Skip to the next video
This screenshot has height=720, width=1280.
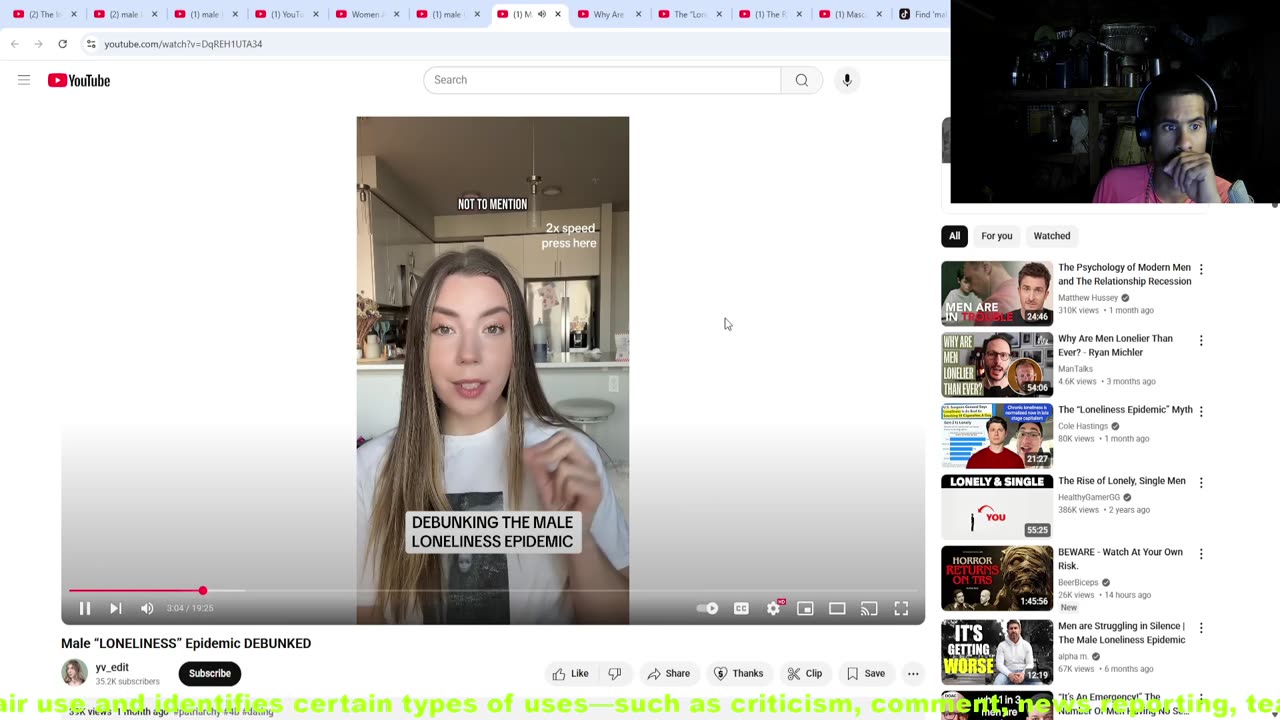116,608
